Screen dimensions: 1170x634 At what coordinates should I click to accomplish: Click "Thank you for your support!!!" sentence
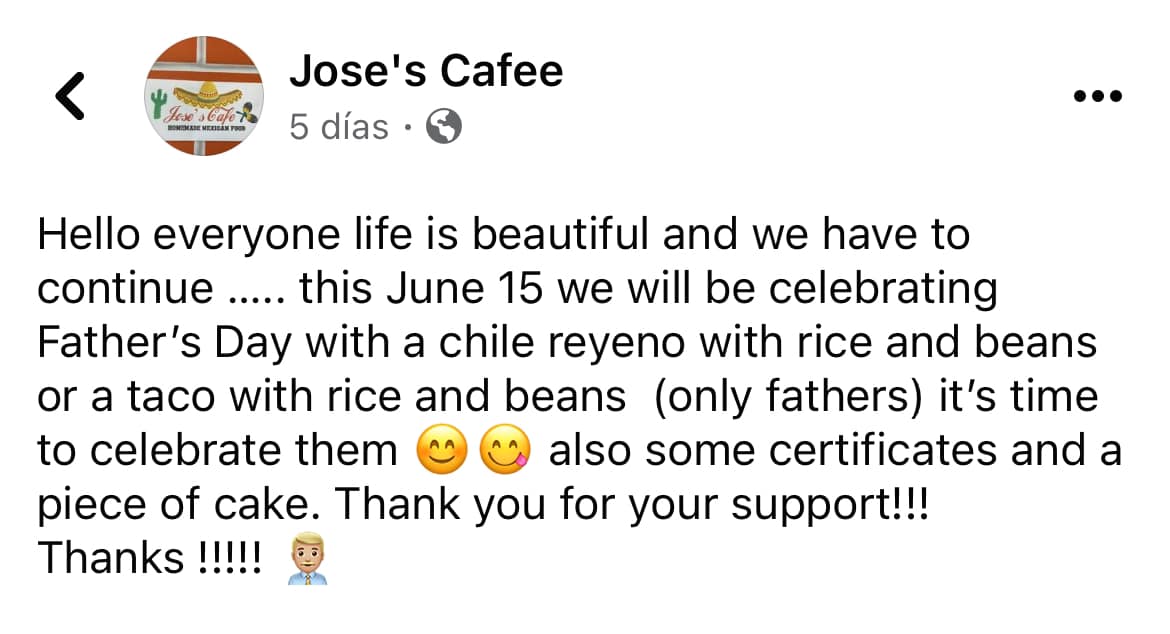(x=631, y=505)
